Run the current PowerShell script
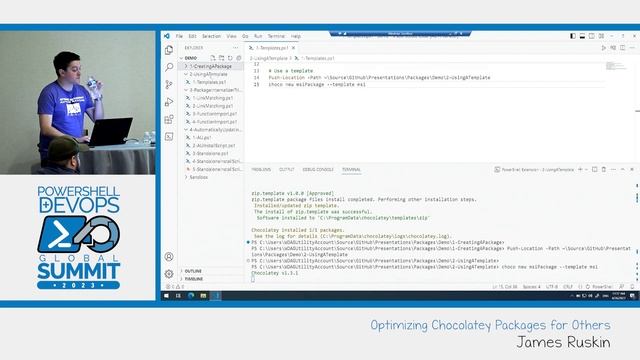The width and height of the screenshot is (640, 360). coord(604,48)
